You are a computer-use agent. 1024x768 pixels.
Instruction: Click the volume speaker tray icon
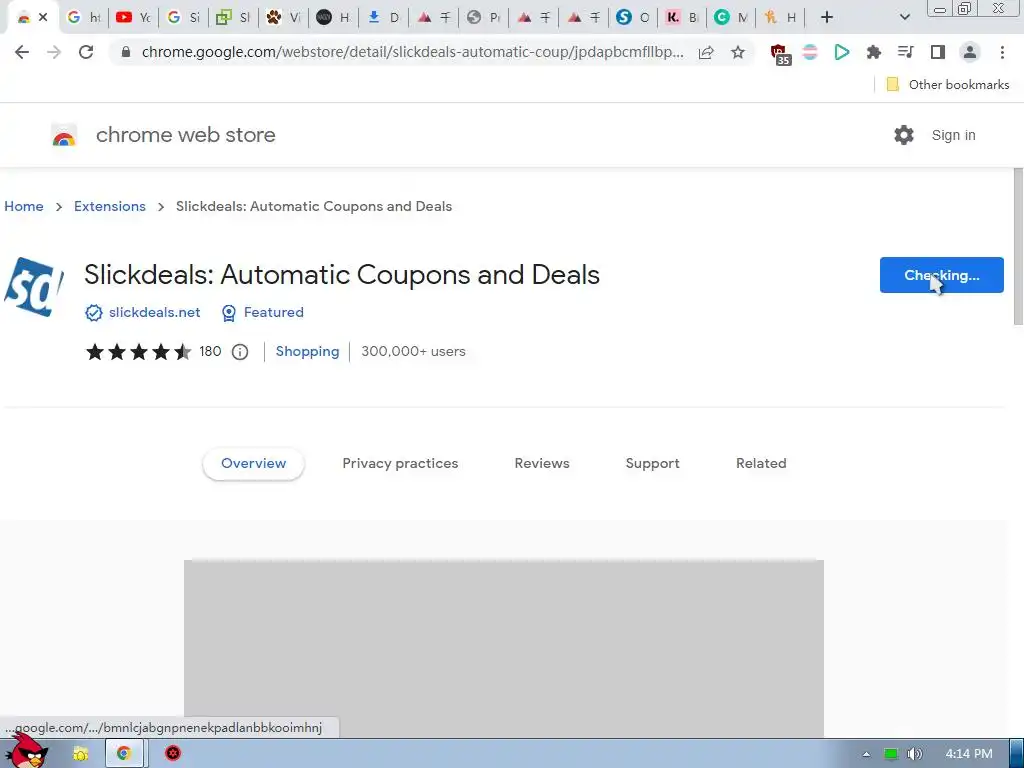[915, 754]
